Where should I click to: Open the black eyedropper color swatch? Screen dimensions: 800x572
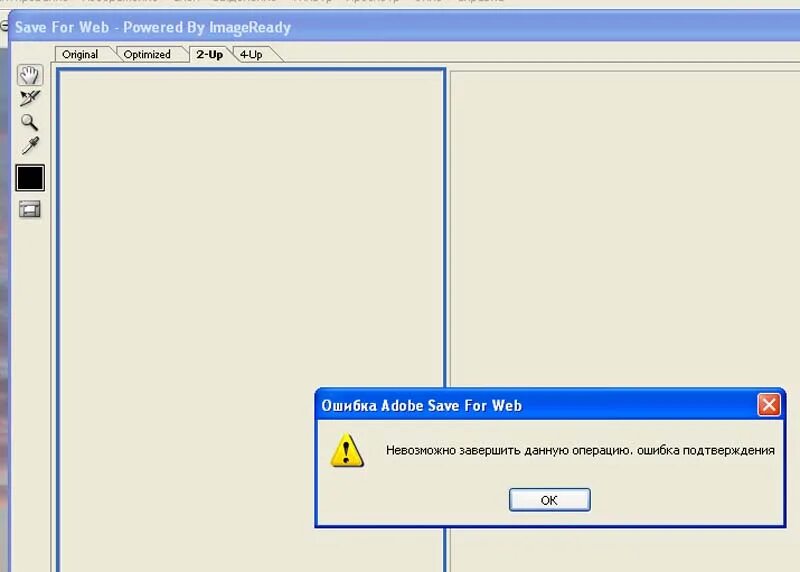point(30,178)
